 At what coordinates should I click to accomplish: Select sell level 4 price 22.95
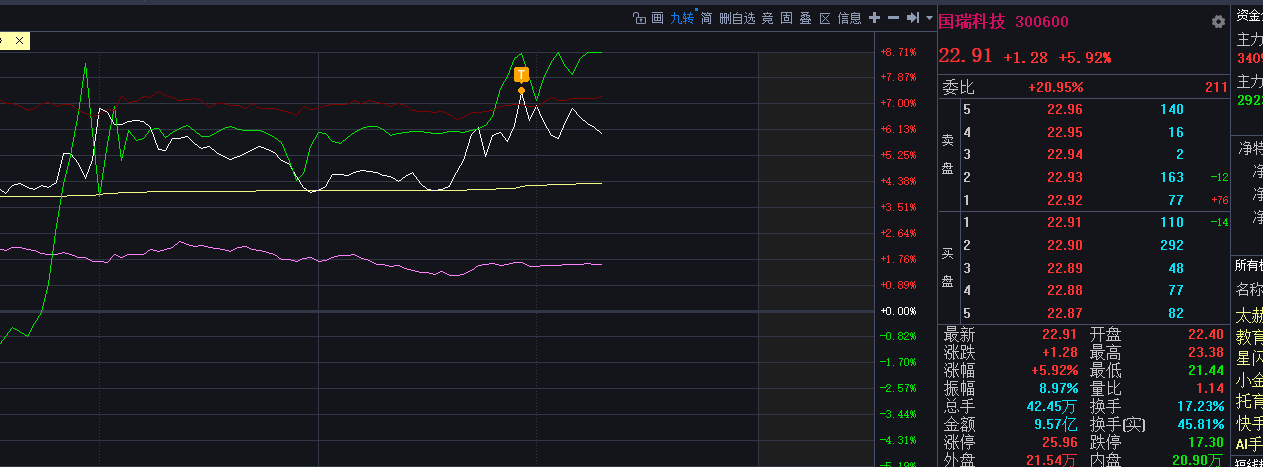tap(1064, 133)
